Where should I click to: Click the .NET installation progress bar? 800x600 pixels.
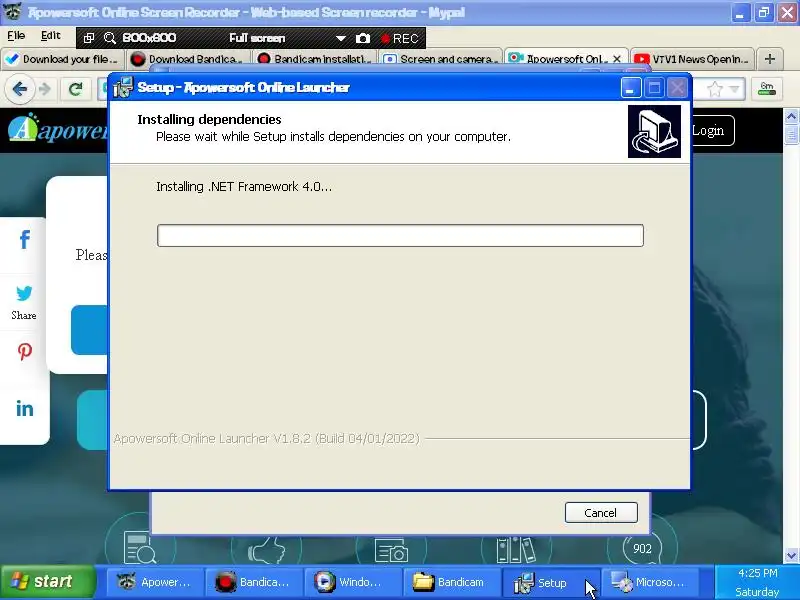401,235
